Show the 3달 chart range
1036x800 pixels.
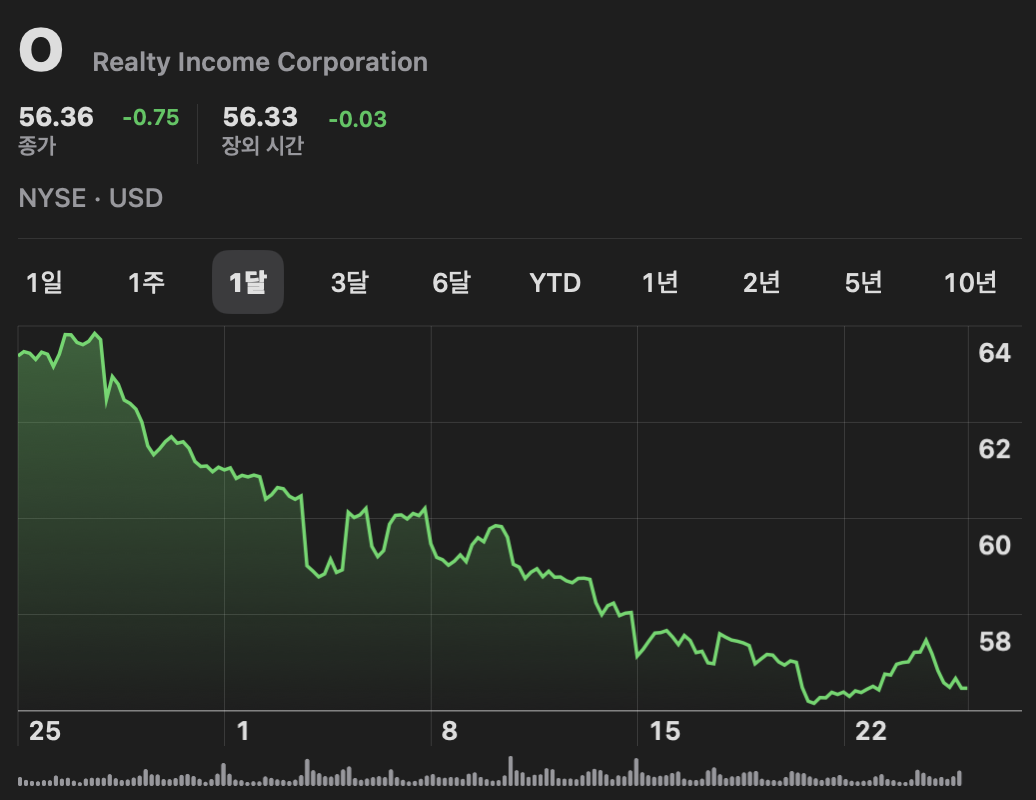(350, 283)
